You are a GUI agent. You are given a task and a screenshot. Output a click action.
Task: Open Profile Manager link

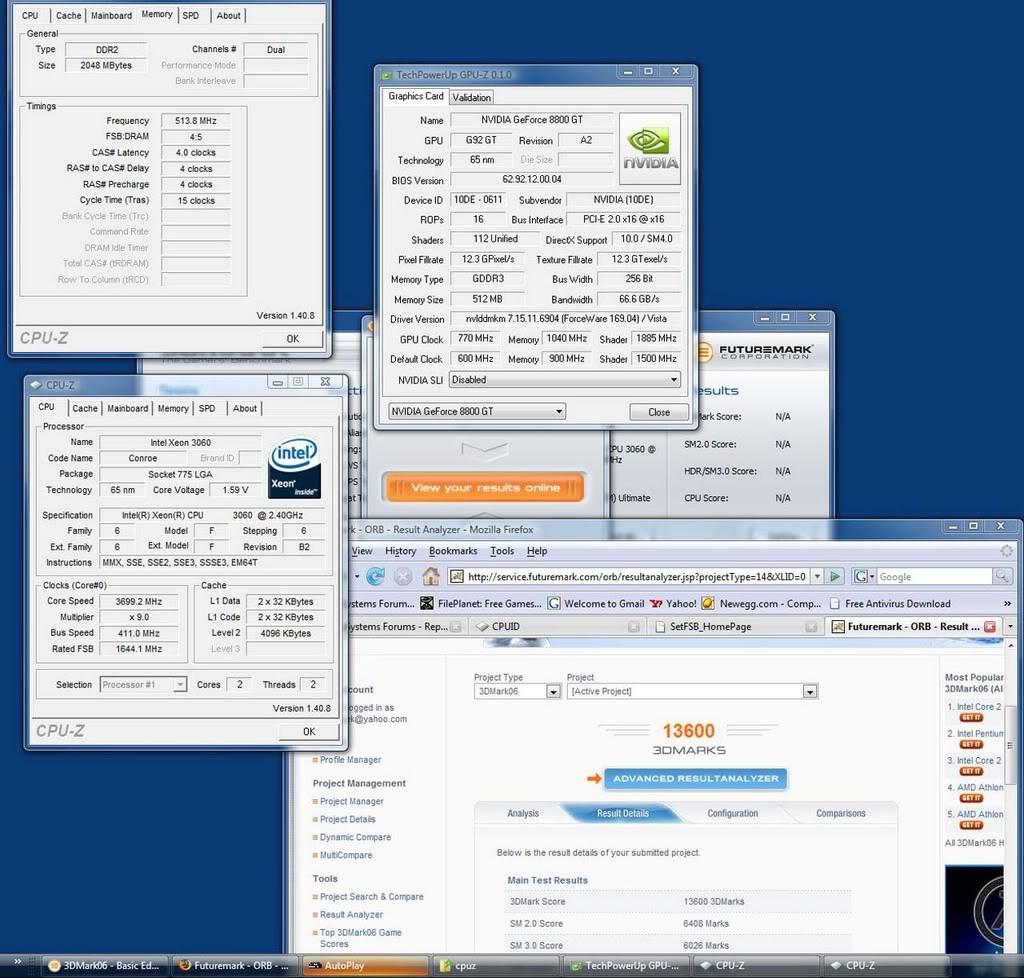pyautogui.click(x=350, y=760)
